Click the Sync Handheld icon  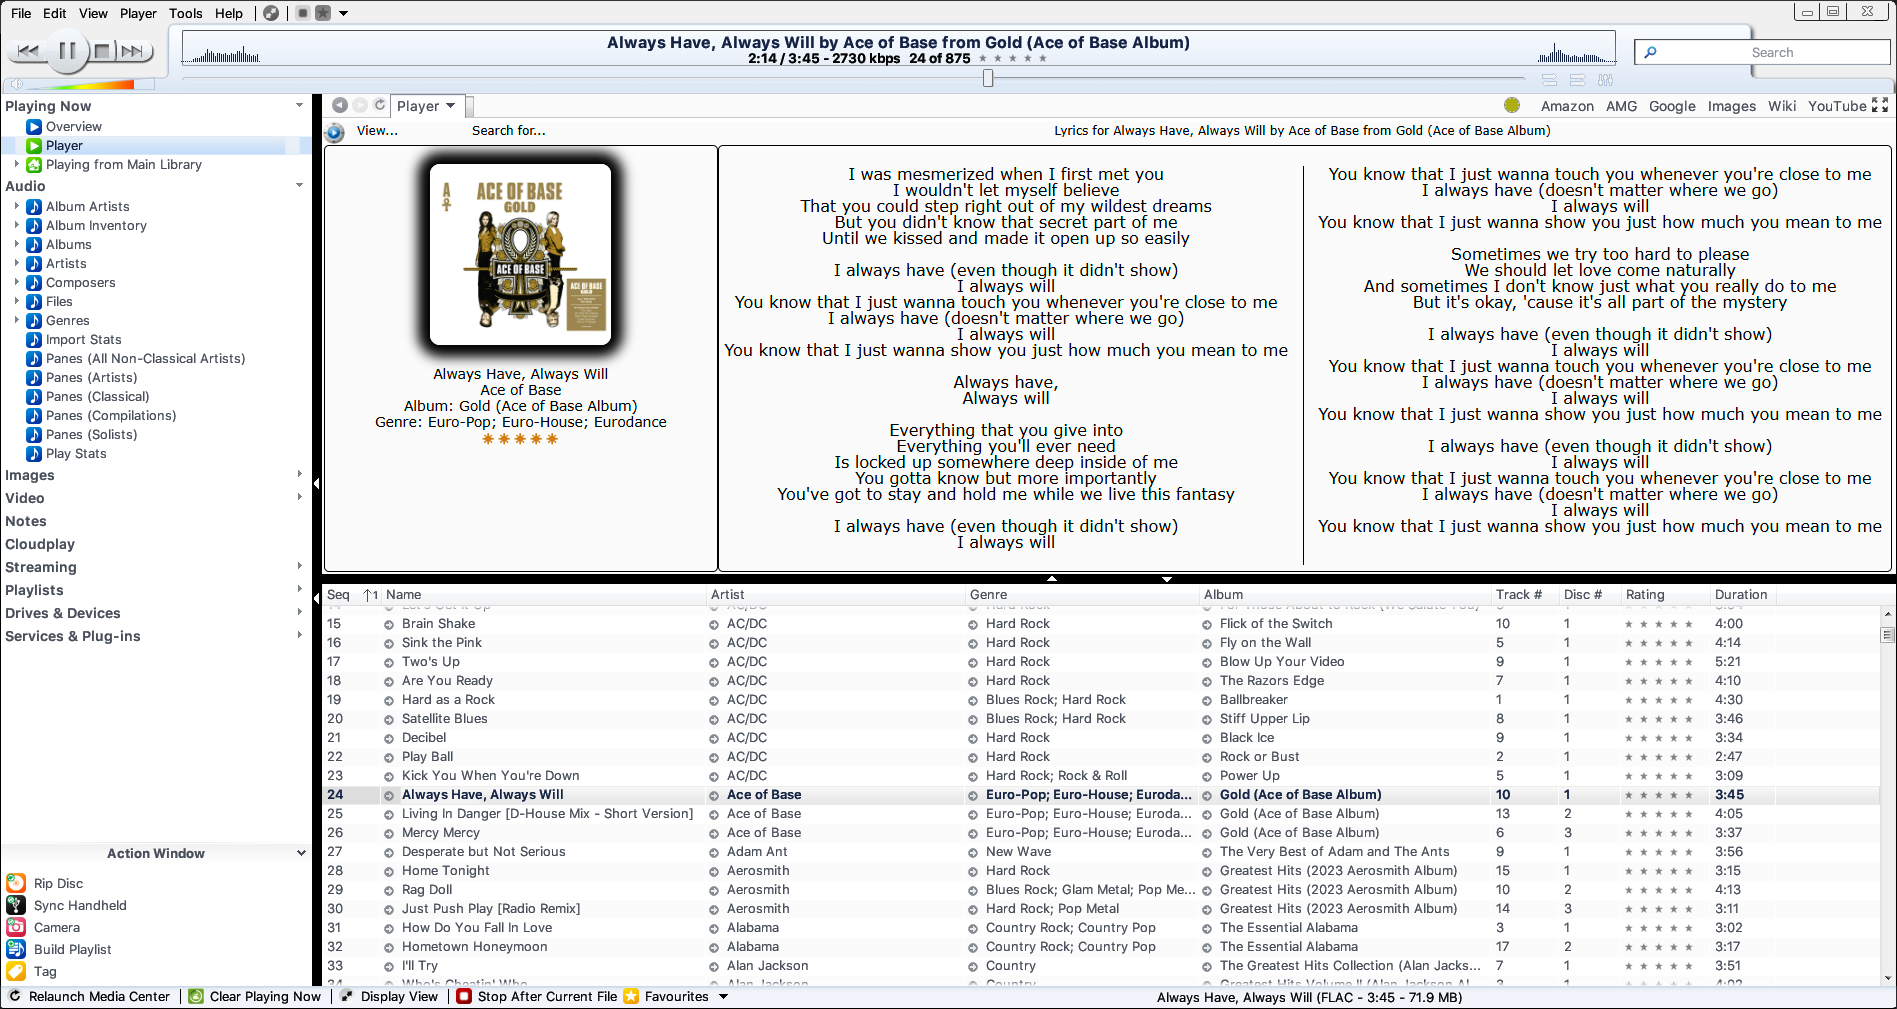coord(16,905)
